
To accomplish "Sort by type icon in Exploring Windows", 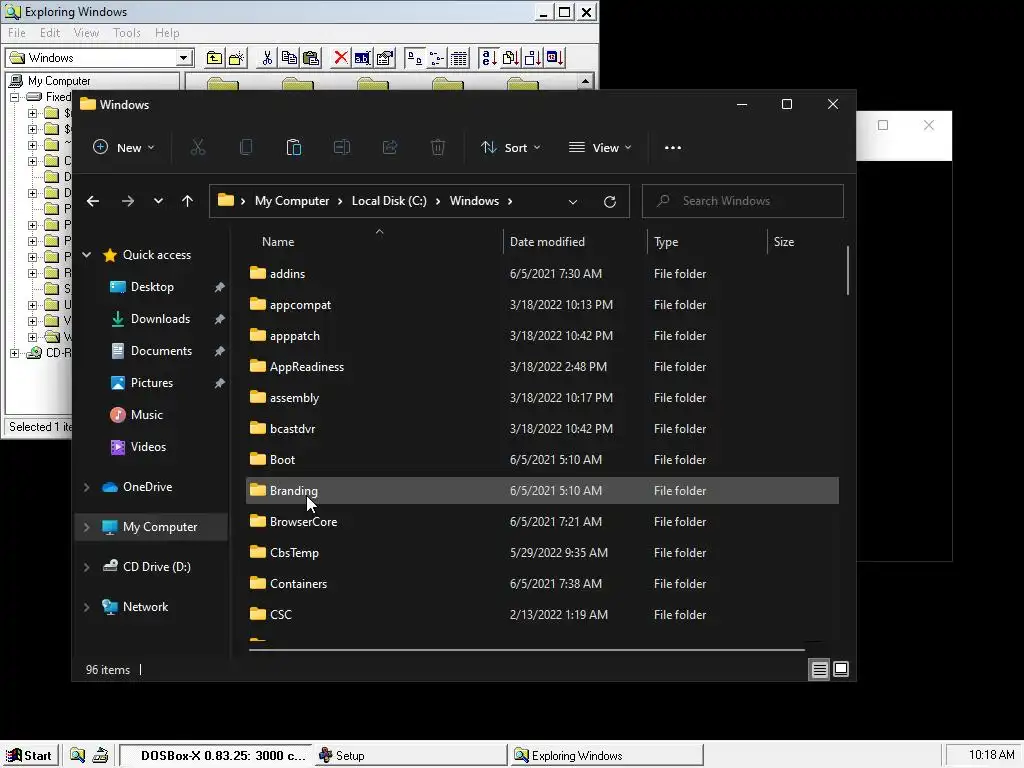I will point(511,58).
